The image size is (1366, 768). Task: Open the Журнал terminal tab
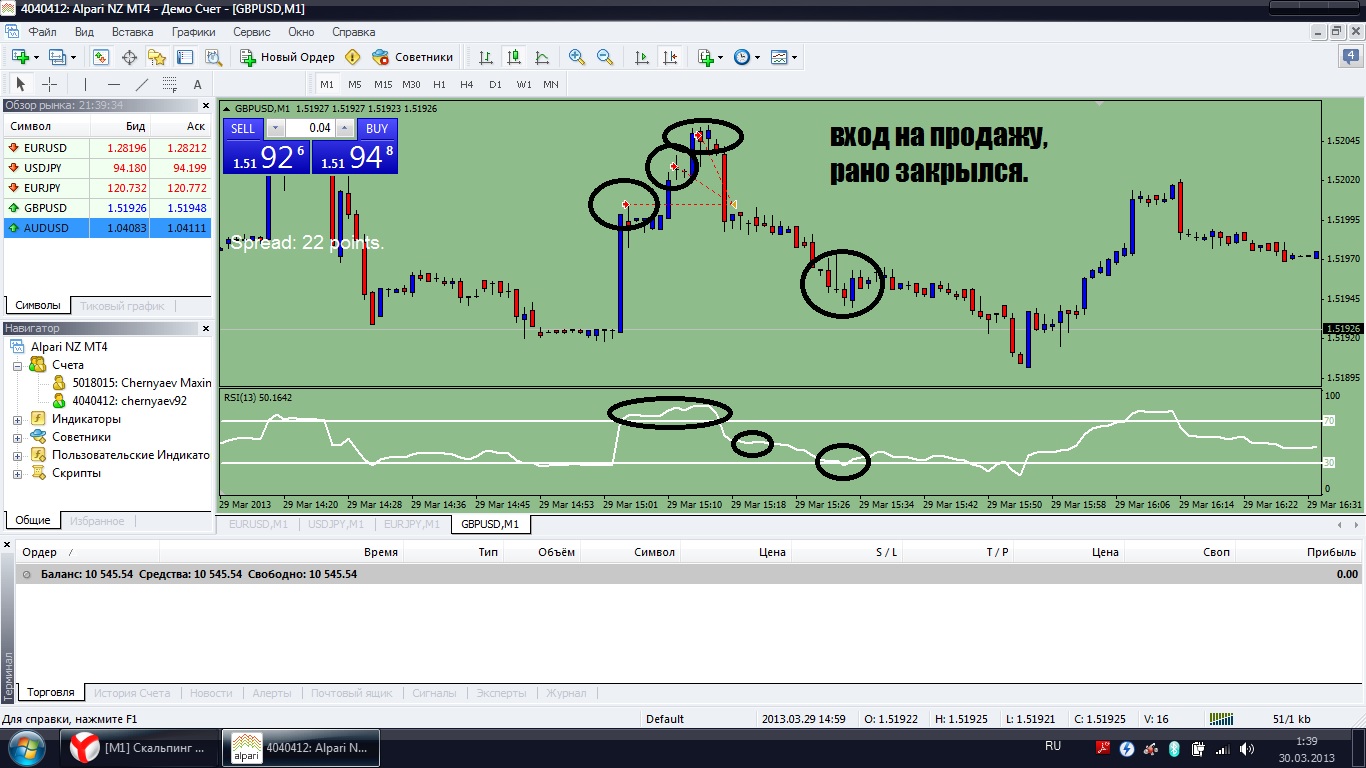point(566,692)
